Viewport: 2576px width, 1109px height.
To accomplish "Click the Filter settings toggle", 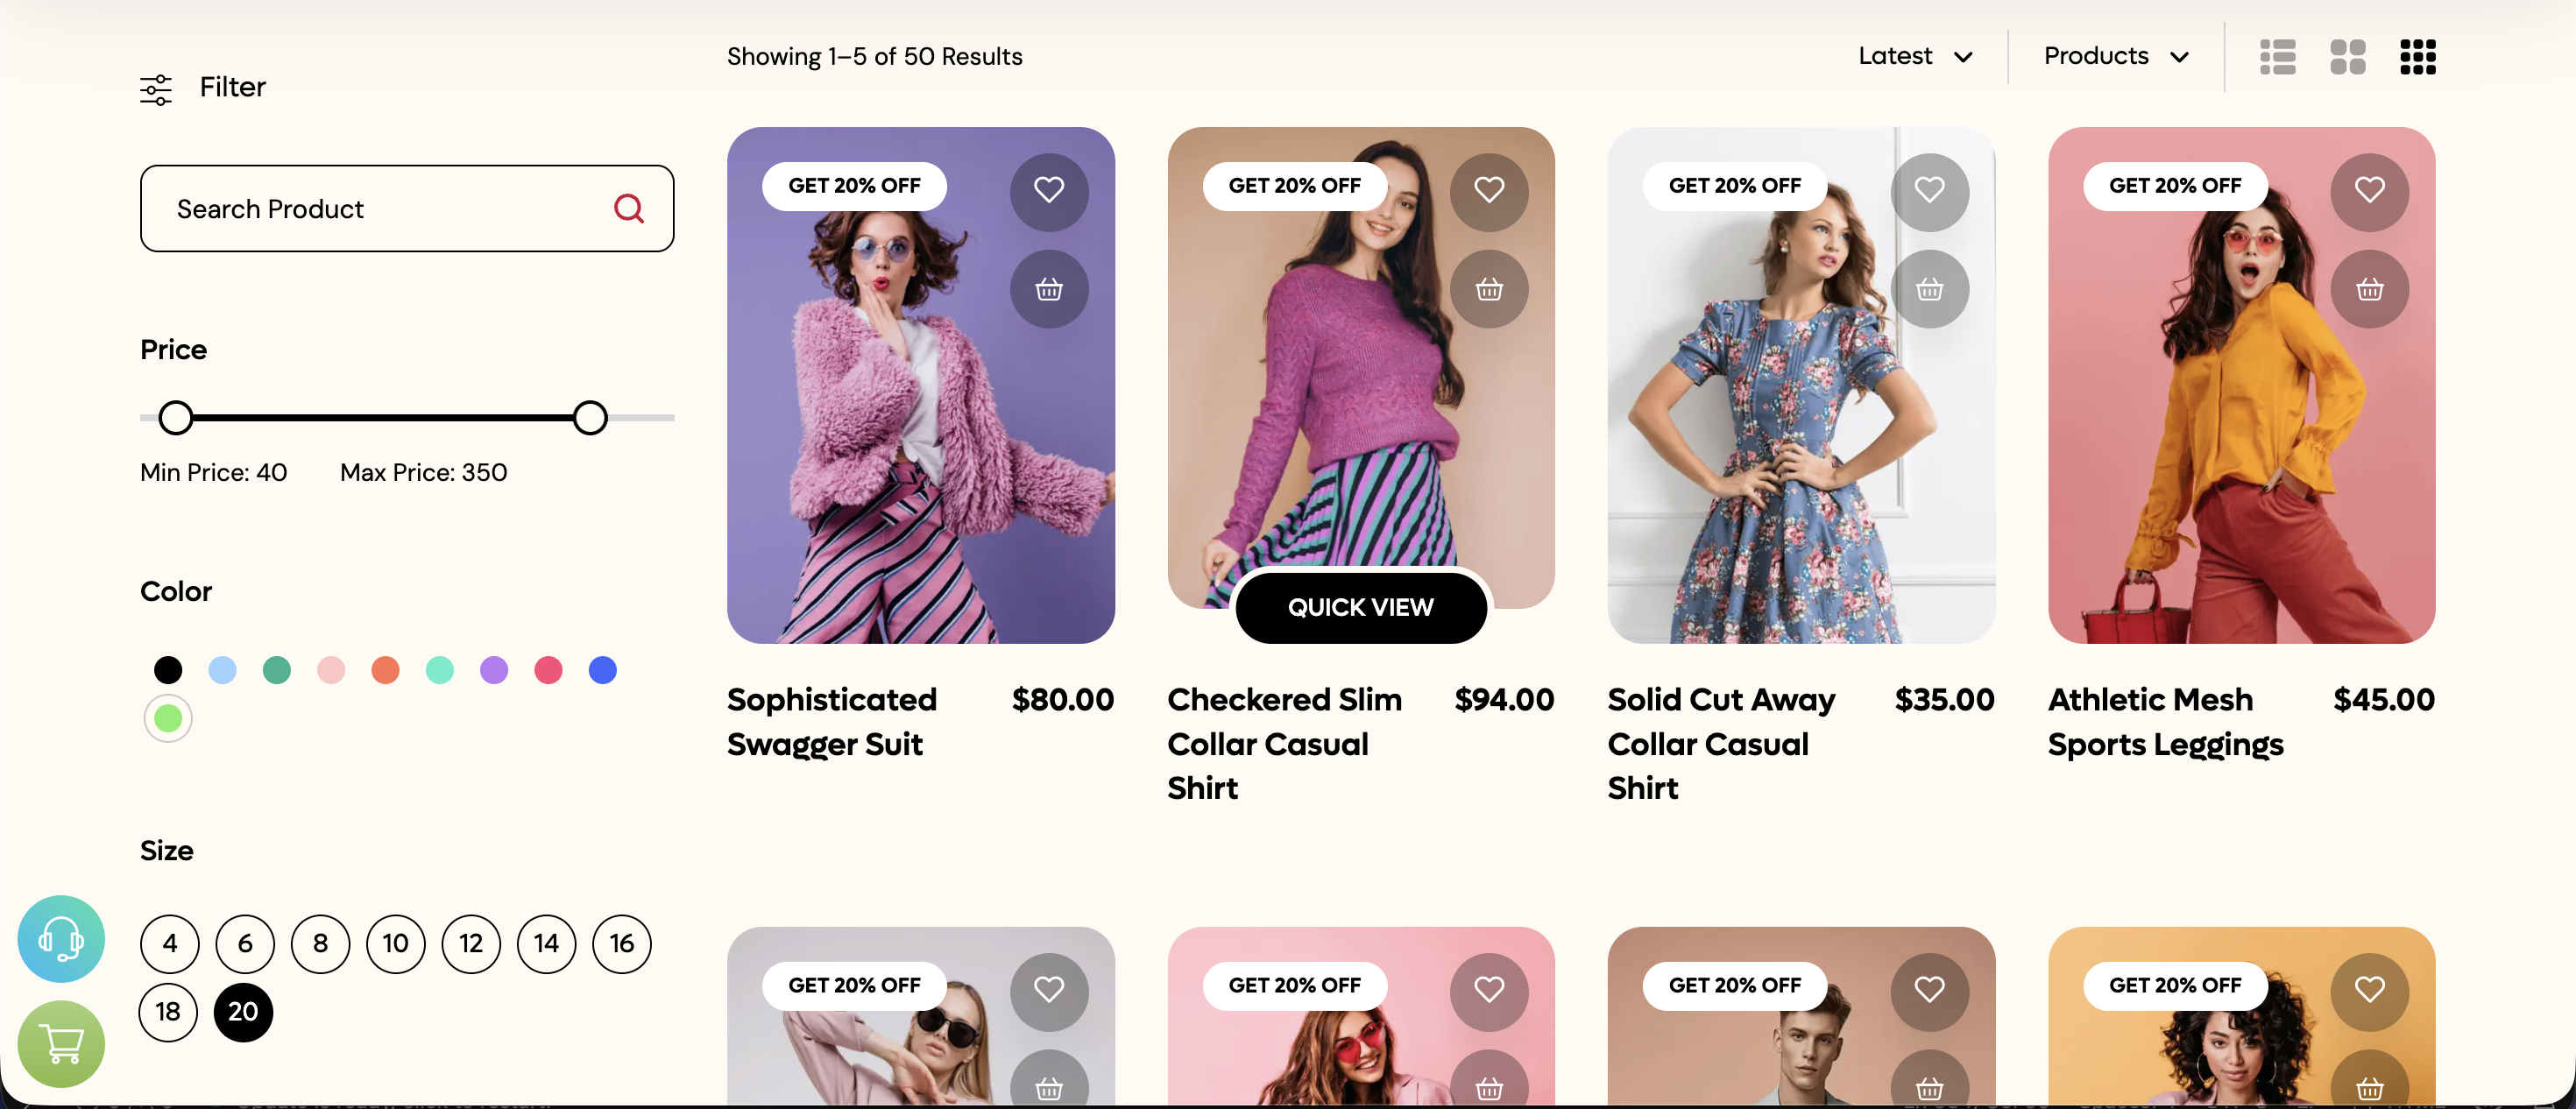I will click(x=203, y=88).
